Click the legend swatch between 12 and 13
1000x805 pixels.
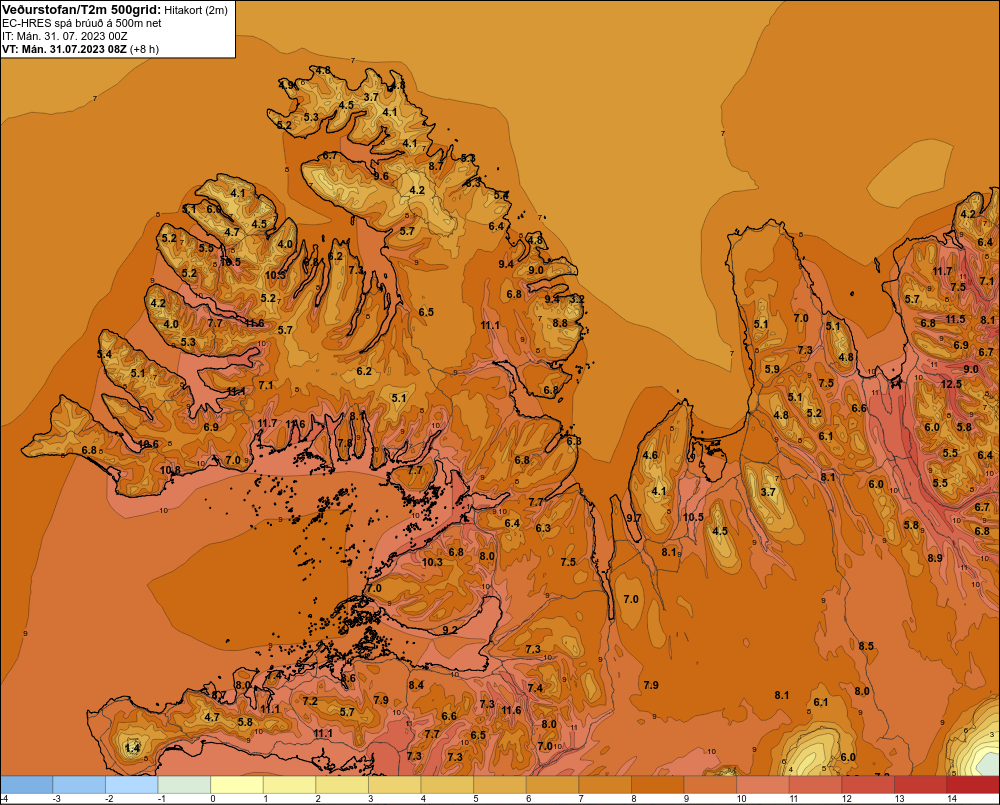pyautogui.click(x=869, y=784)
